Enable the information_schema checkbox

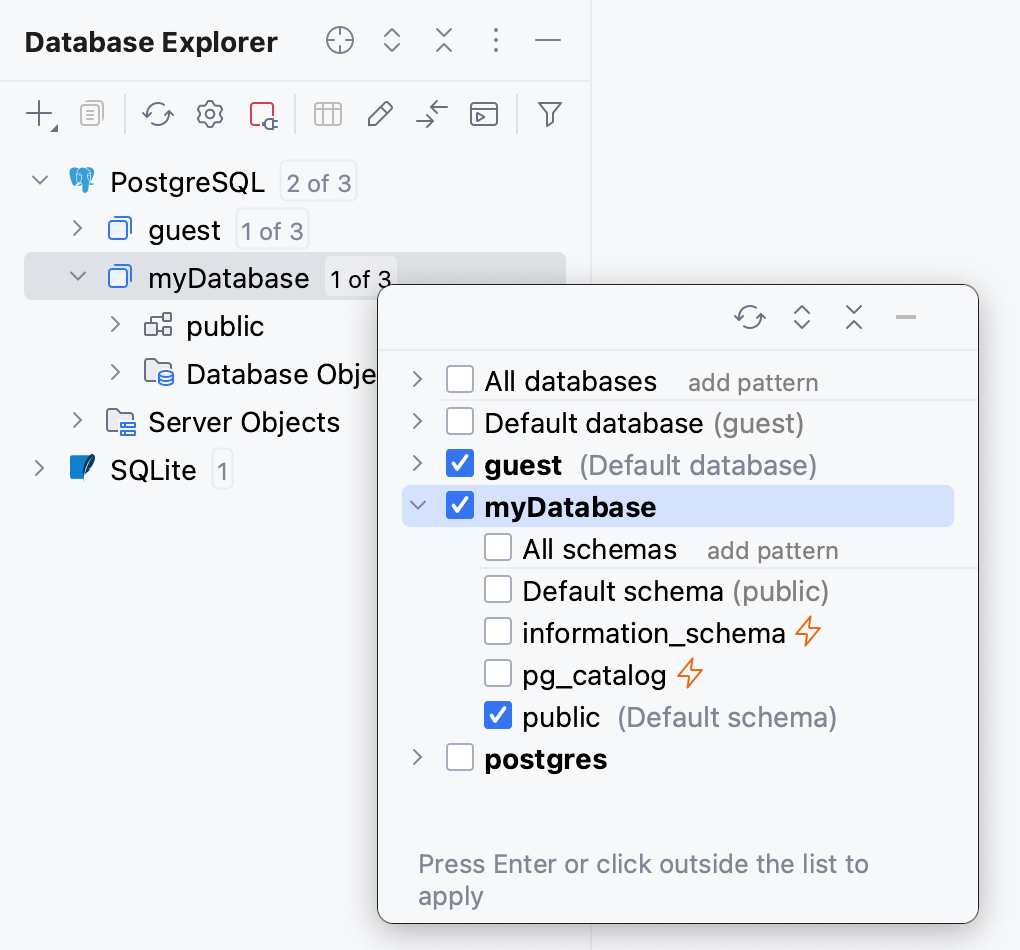point(497,631)
